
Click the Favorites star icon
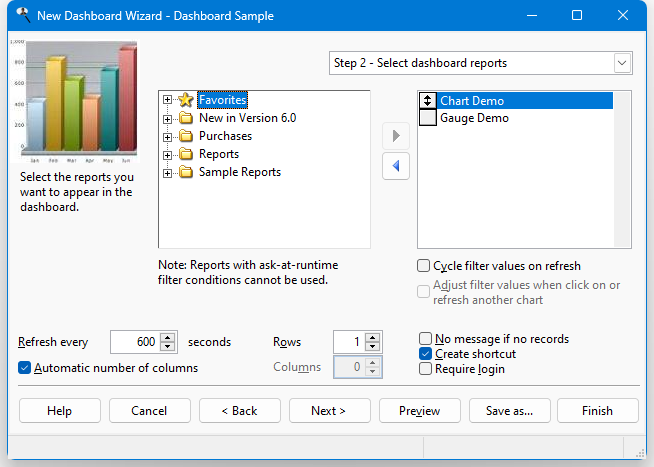coord(185,100)
